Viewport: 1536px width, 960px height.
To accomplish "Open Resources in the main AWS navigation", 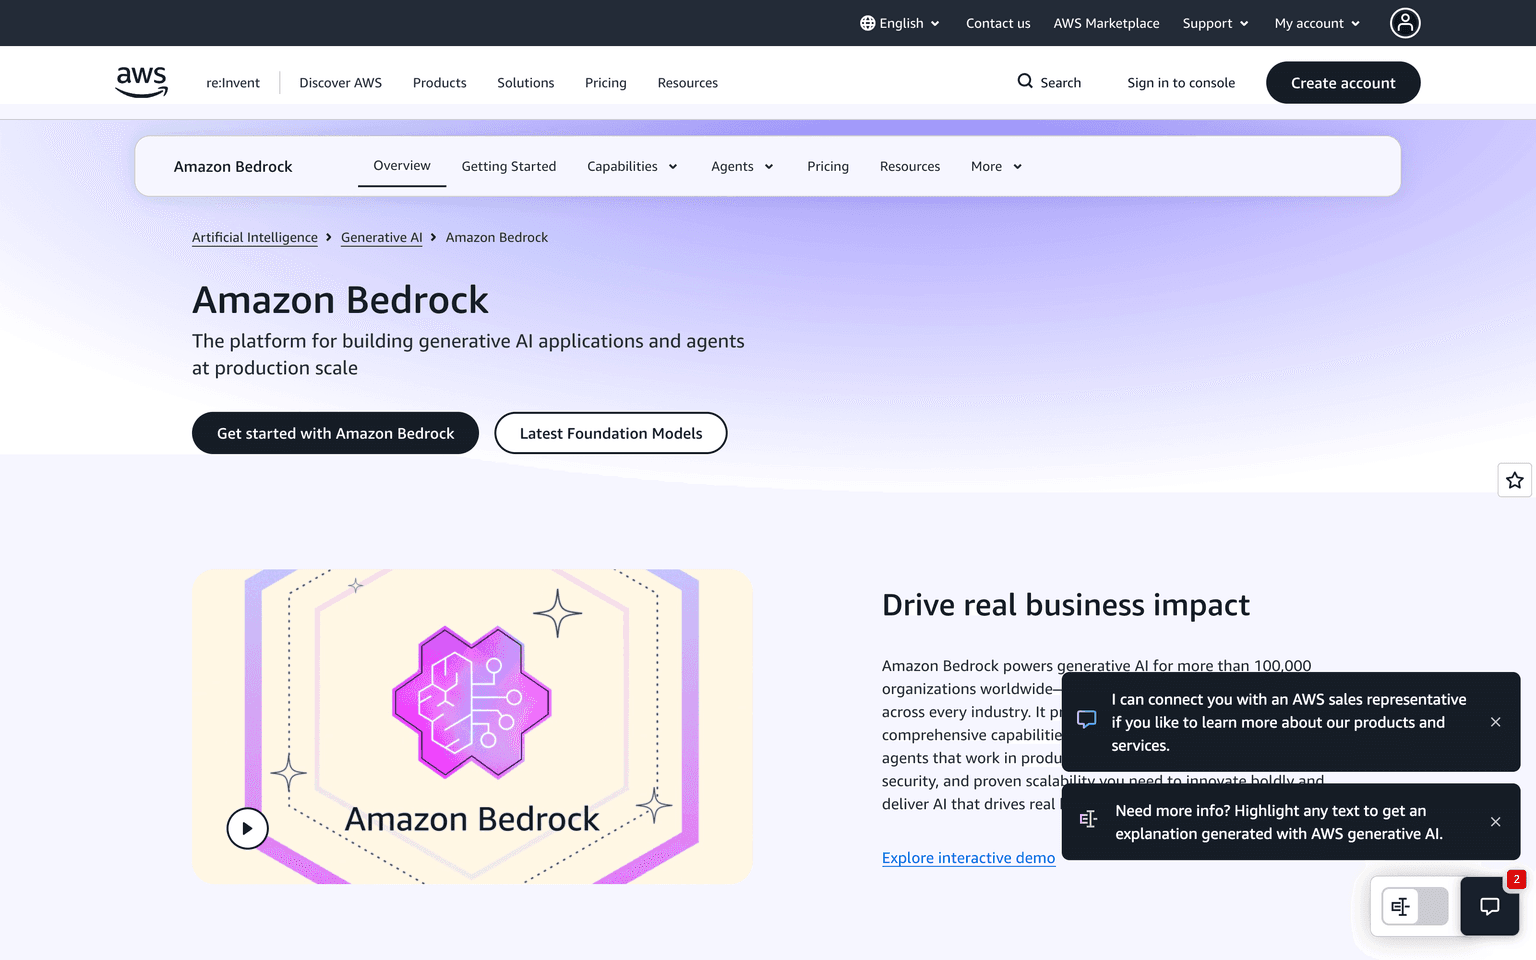I will point(688,83).
